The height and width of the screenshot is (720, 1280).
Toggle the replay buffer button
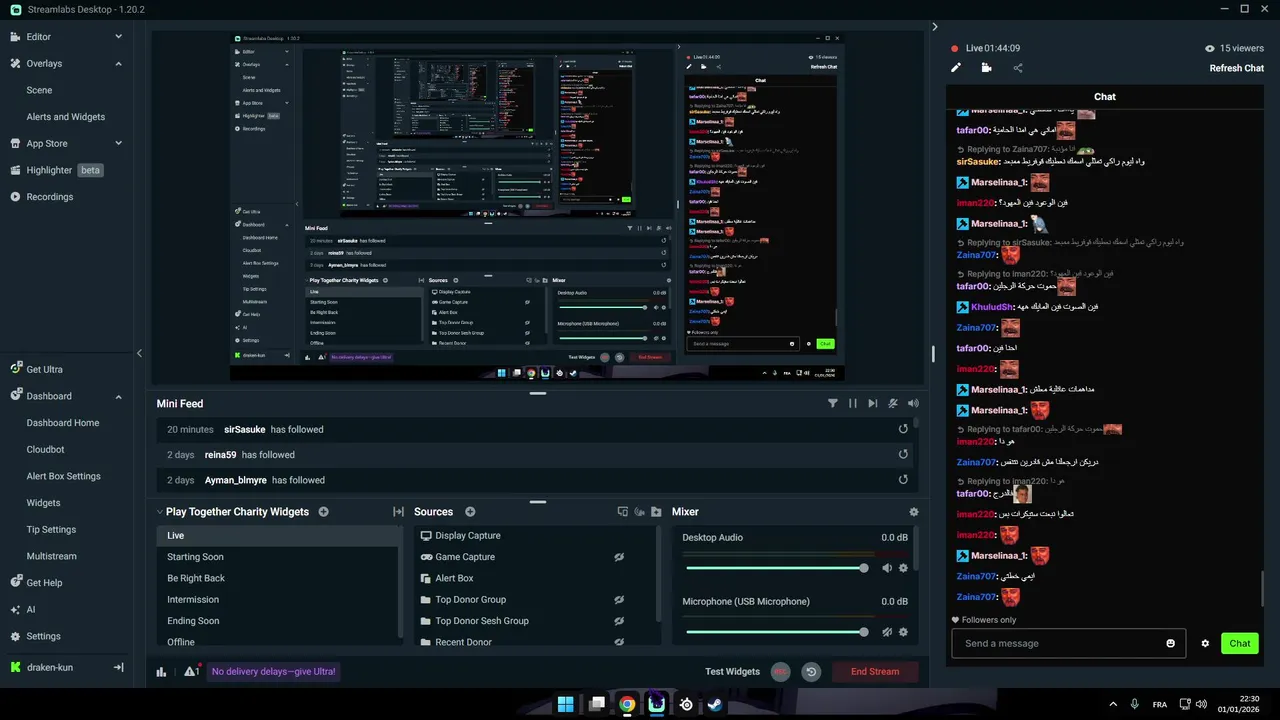[x=811, y=672]
